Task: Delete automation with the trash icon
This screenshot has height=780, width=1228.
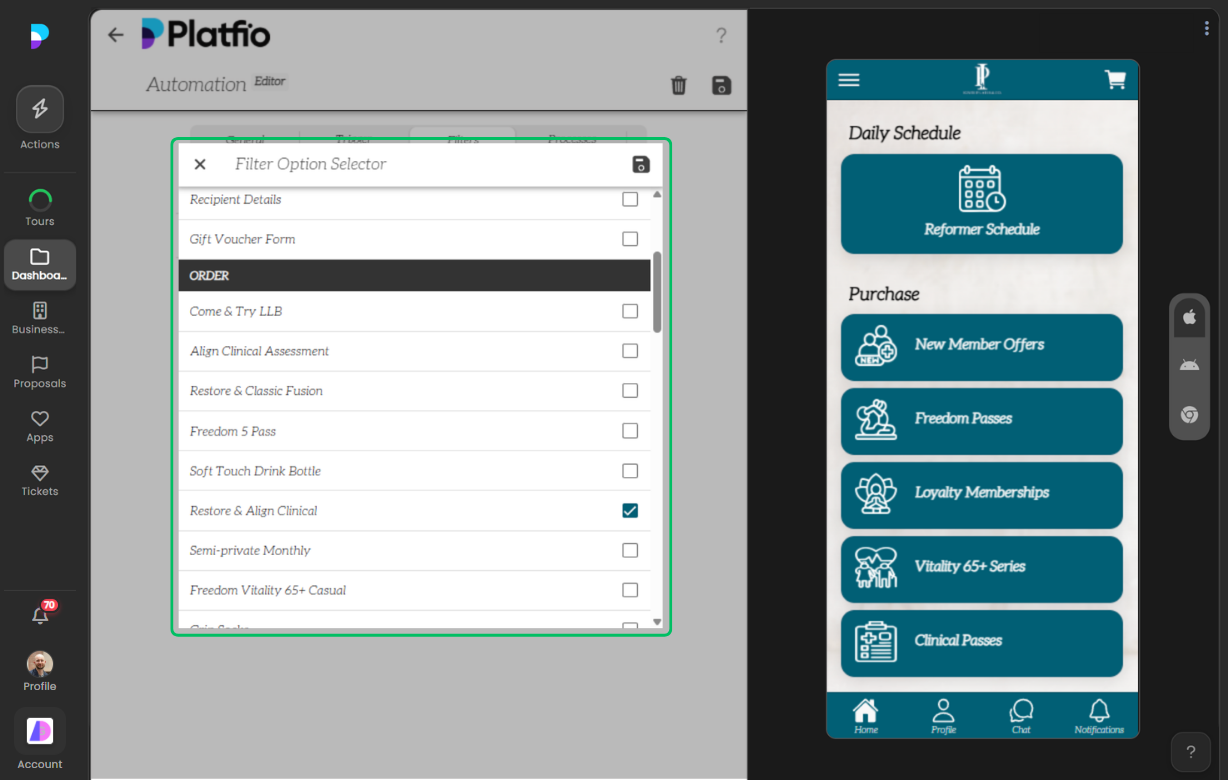Action: tap(679, 86)
